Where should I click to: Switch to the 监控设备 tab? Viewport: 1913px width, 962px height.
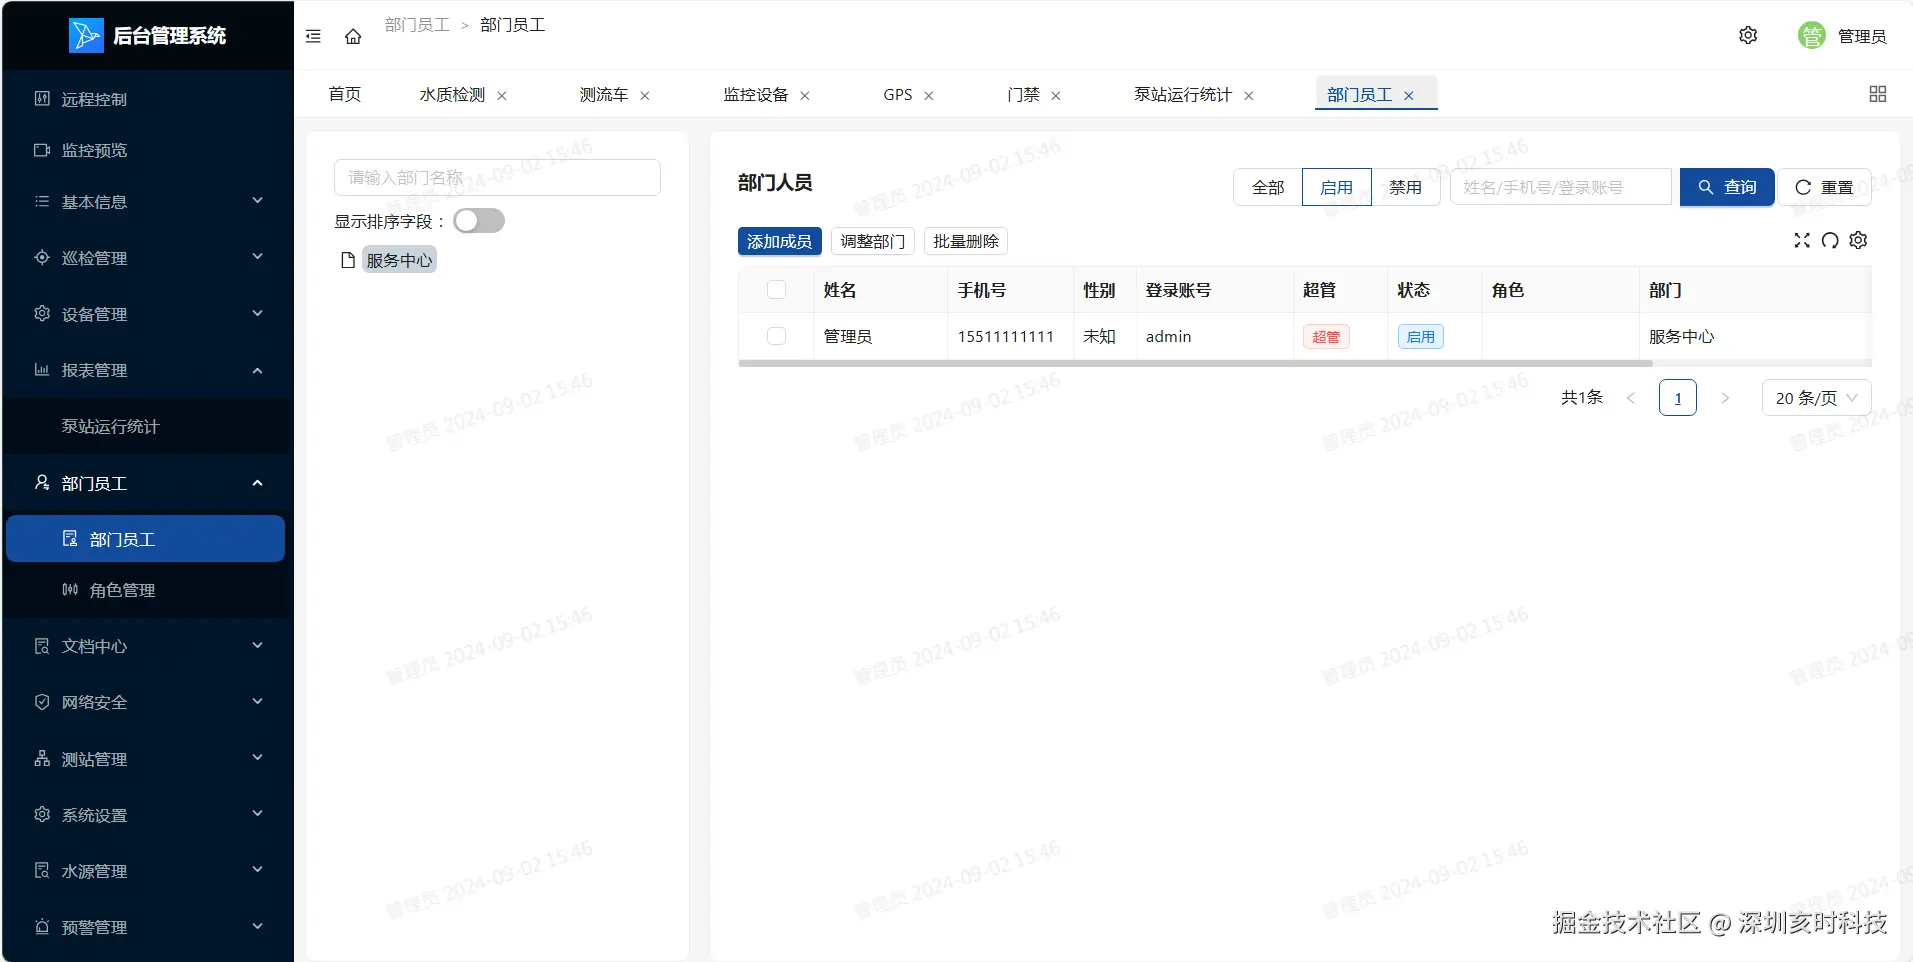756,95
